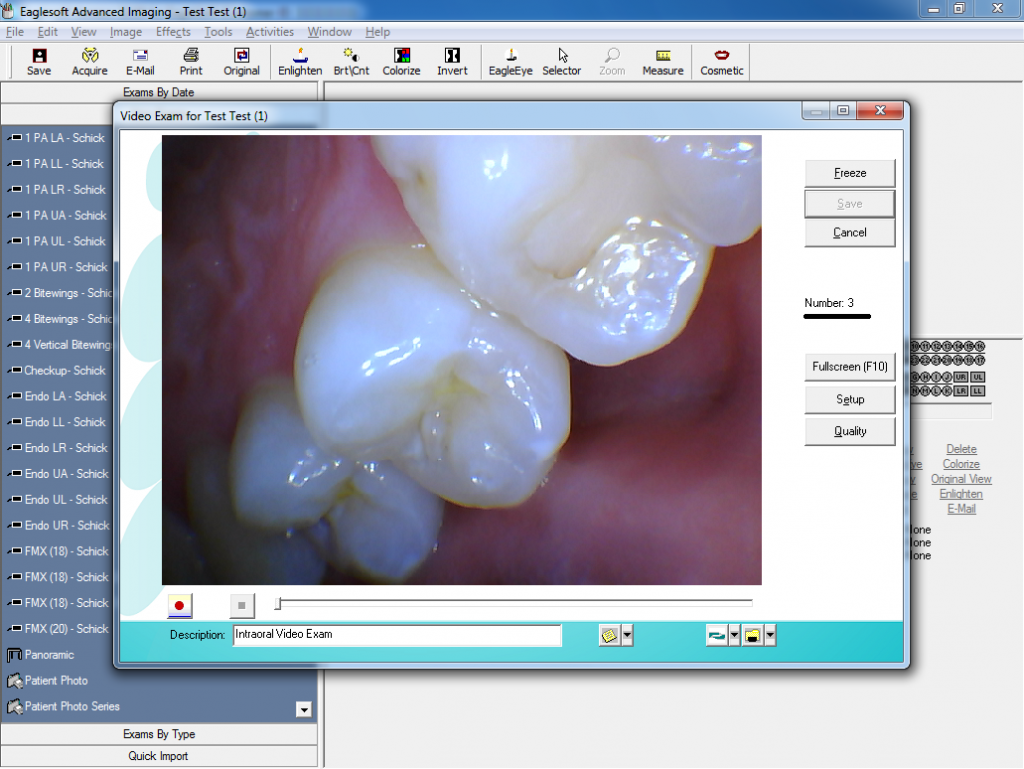
Task: Click the Description text field
Action: (396, 635)
